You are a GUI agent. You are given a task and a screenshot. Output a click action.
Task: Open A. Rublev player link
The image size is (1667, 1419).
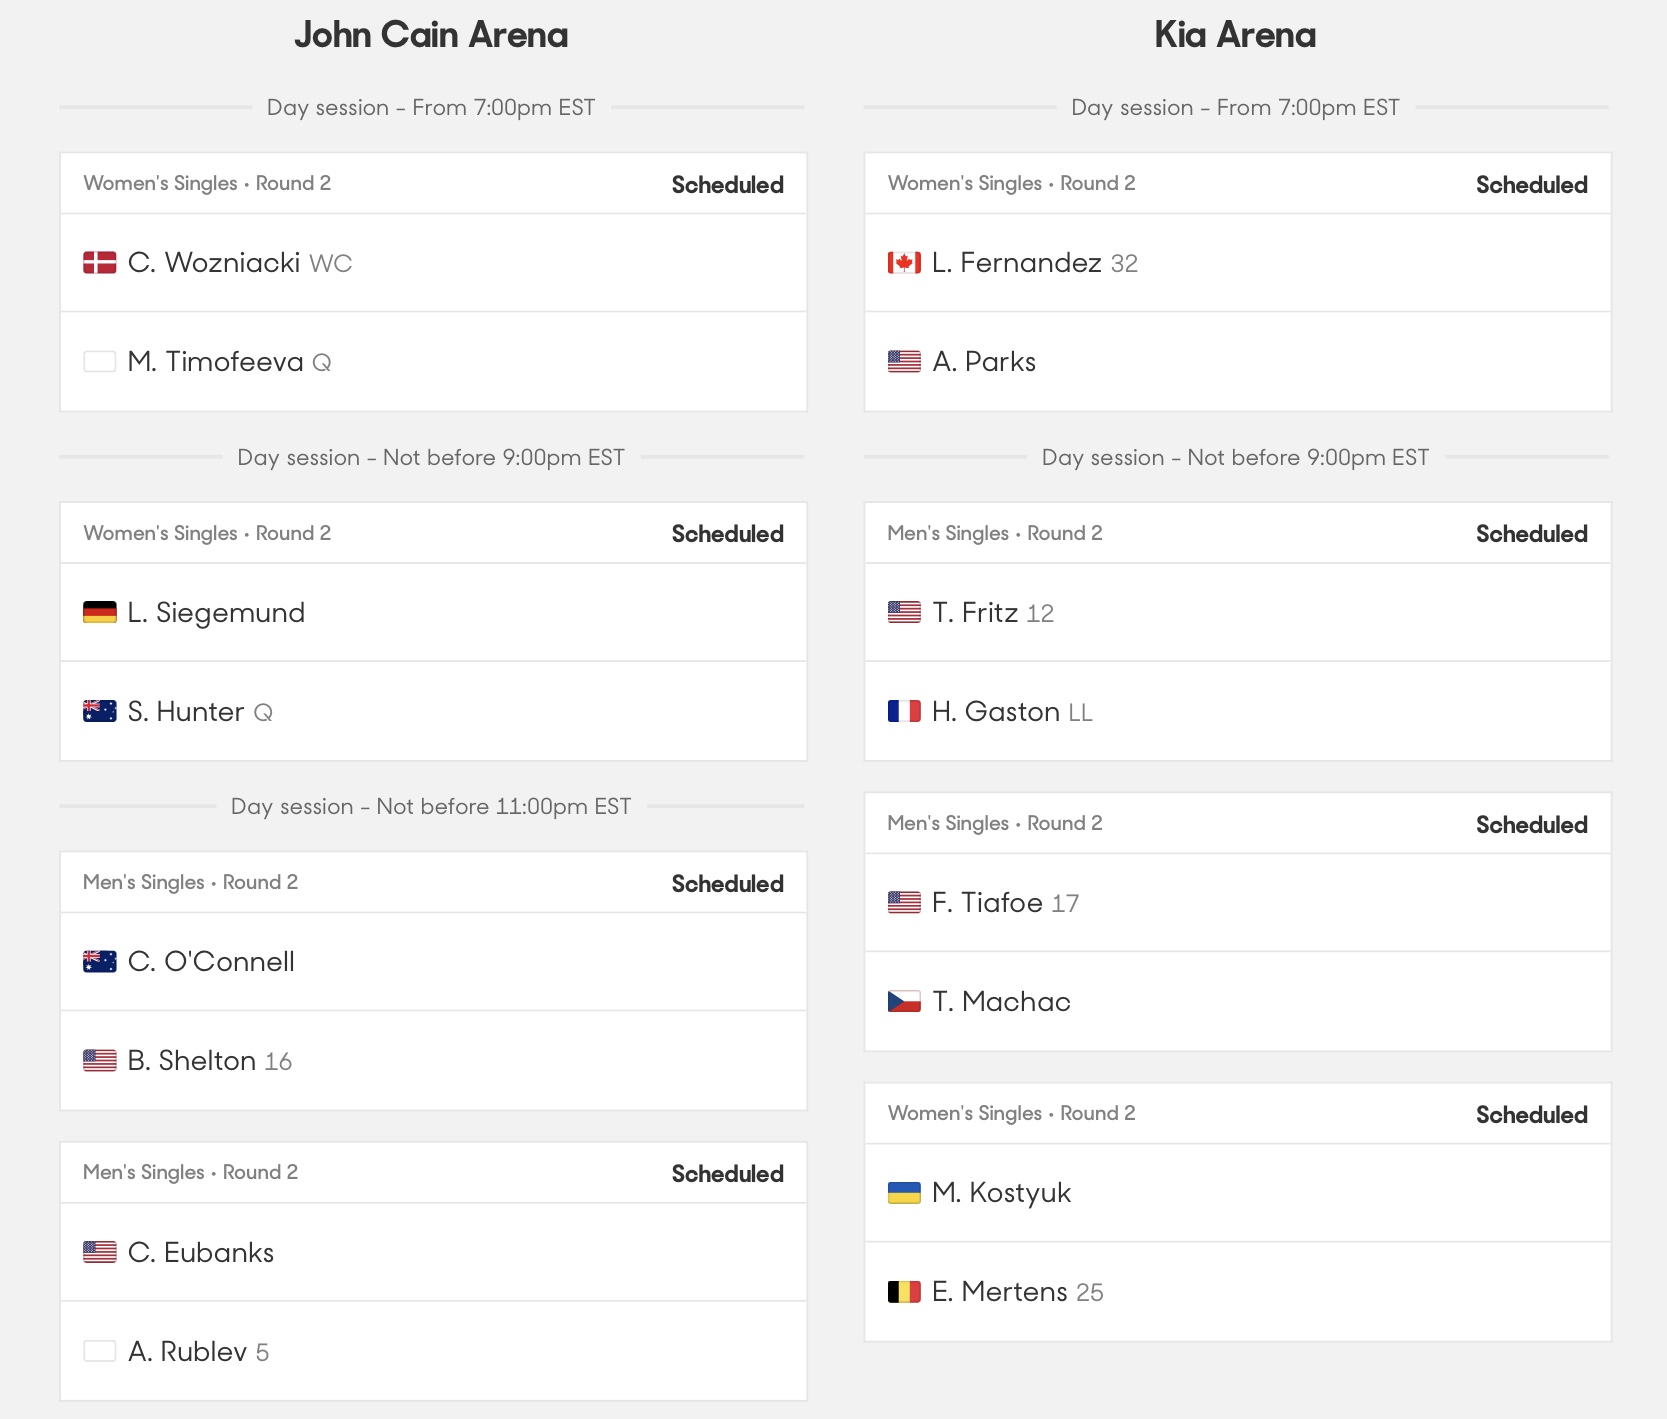pos(187,1352)
